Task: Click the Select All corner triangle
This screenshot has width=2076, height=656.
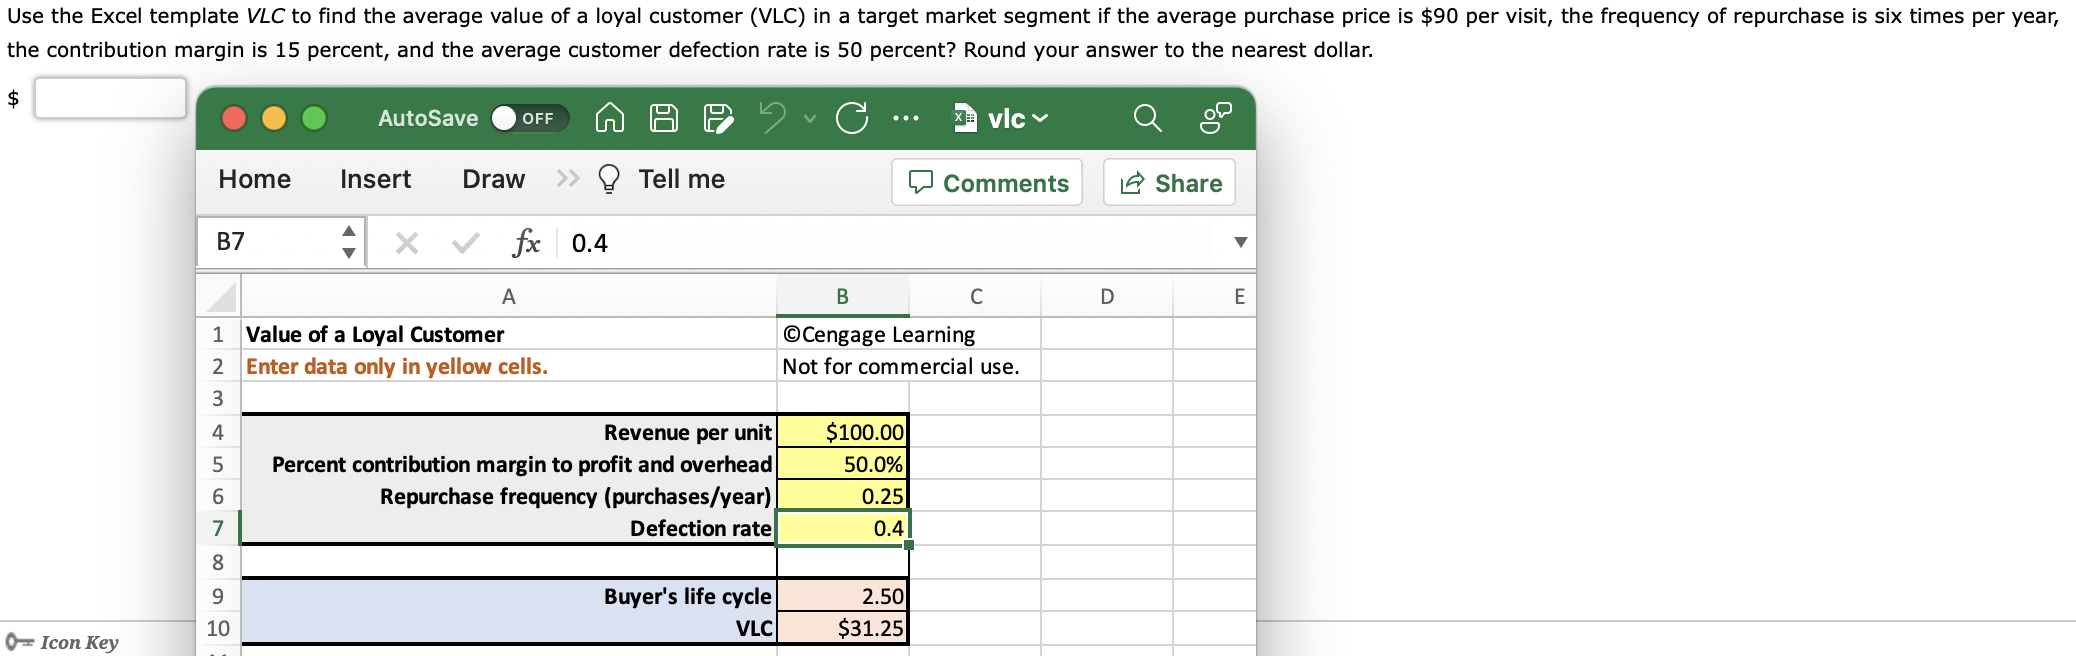Action: click(219, 296)
